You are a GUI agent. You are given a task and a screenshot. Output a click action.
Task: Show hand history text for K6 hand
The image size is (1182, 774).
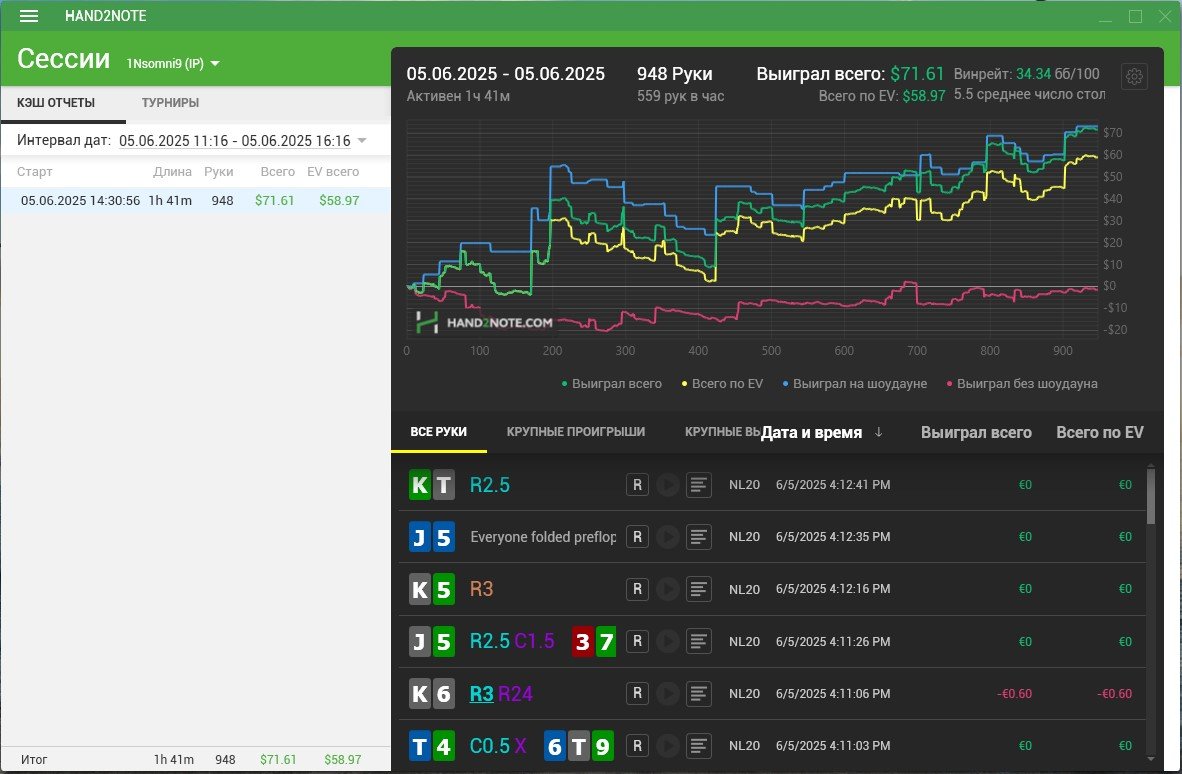(699, 693)
